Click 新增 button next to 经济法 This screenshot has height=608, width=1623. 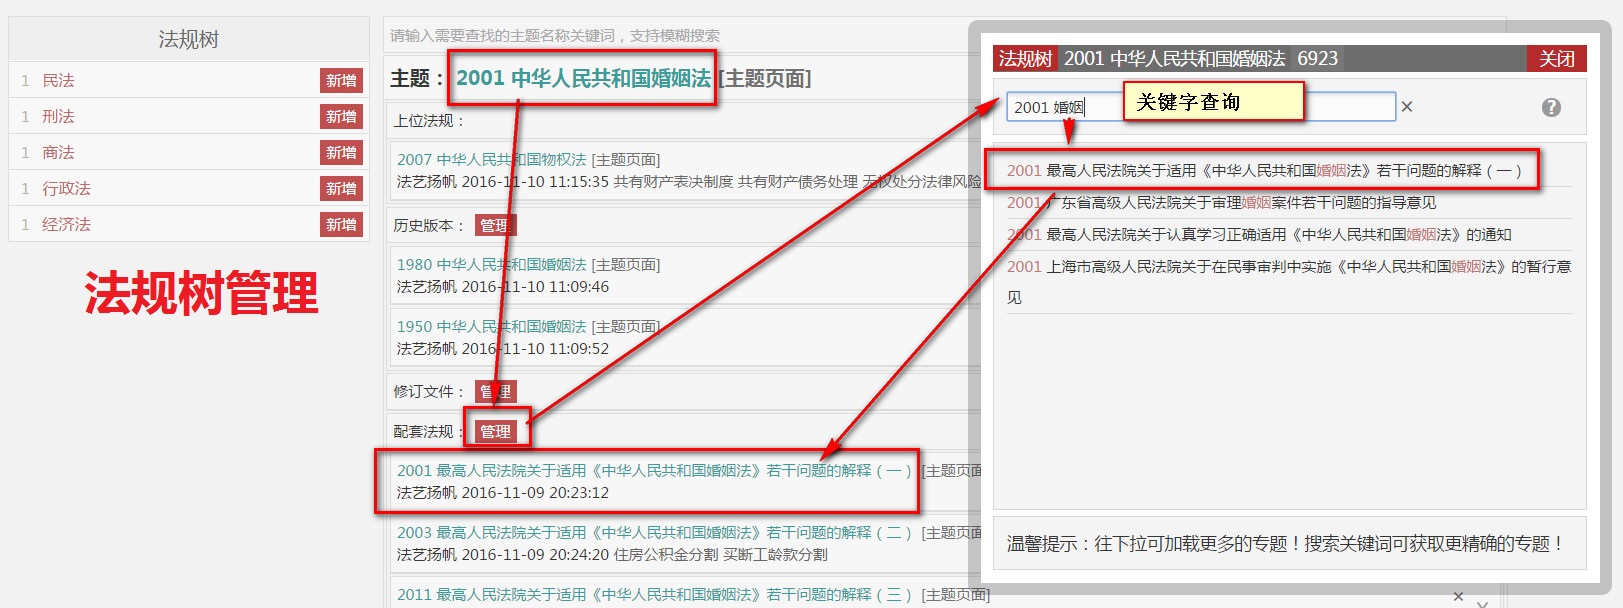click(x=341, y=225)
